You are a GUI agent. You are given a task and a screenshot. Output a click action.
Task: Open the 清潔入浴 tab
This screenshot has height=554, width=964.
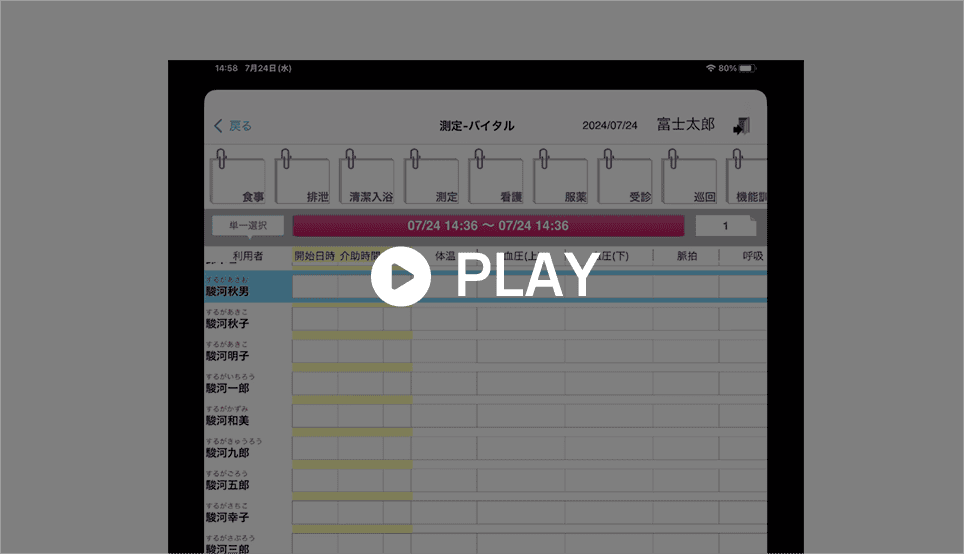coord(366,178)
